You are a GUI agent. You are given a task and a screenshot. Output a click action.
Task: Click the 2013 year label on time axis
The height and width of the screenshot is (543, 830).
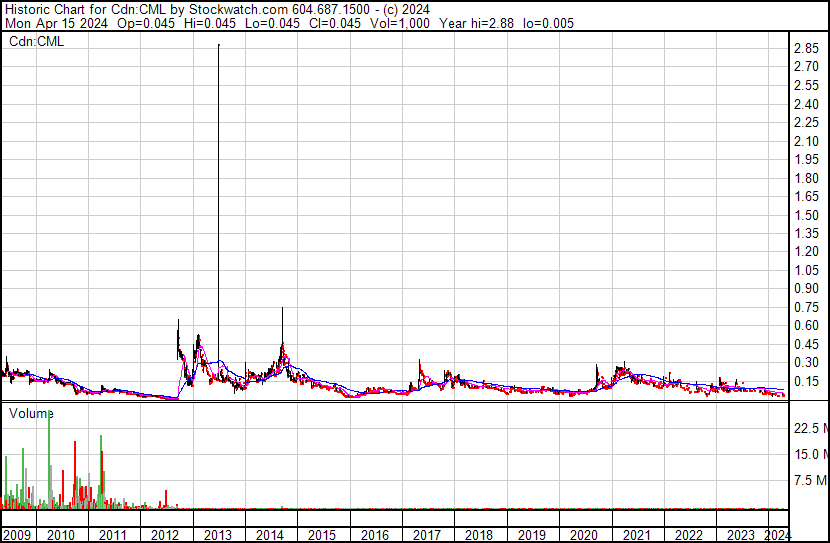tap(217, 535)
